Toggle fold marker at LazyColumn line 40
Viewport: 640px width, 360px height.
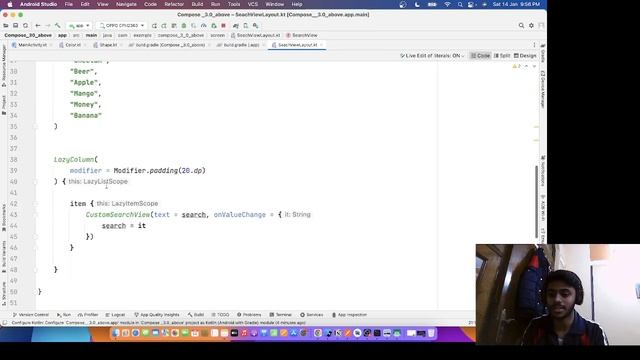click(x=35, y=182)
